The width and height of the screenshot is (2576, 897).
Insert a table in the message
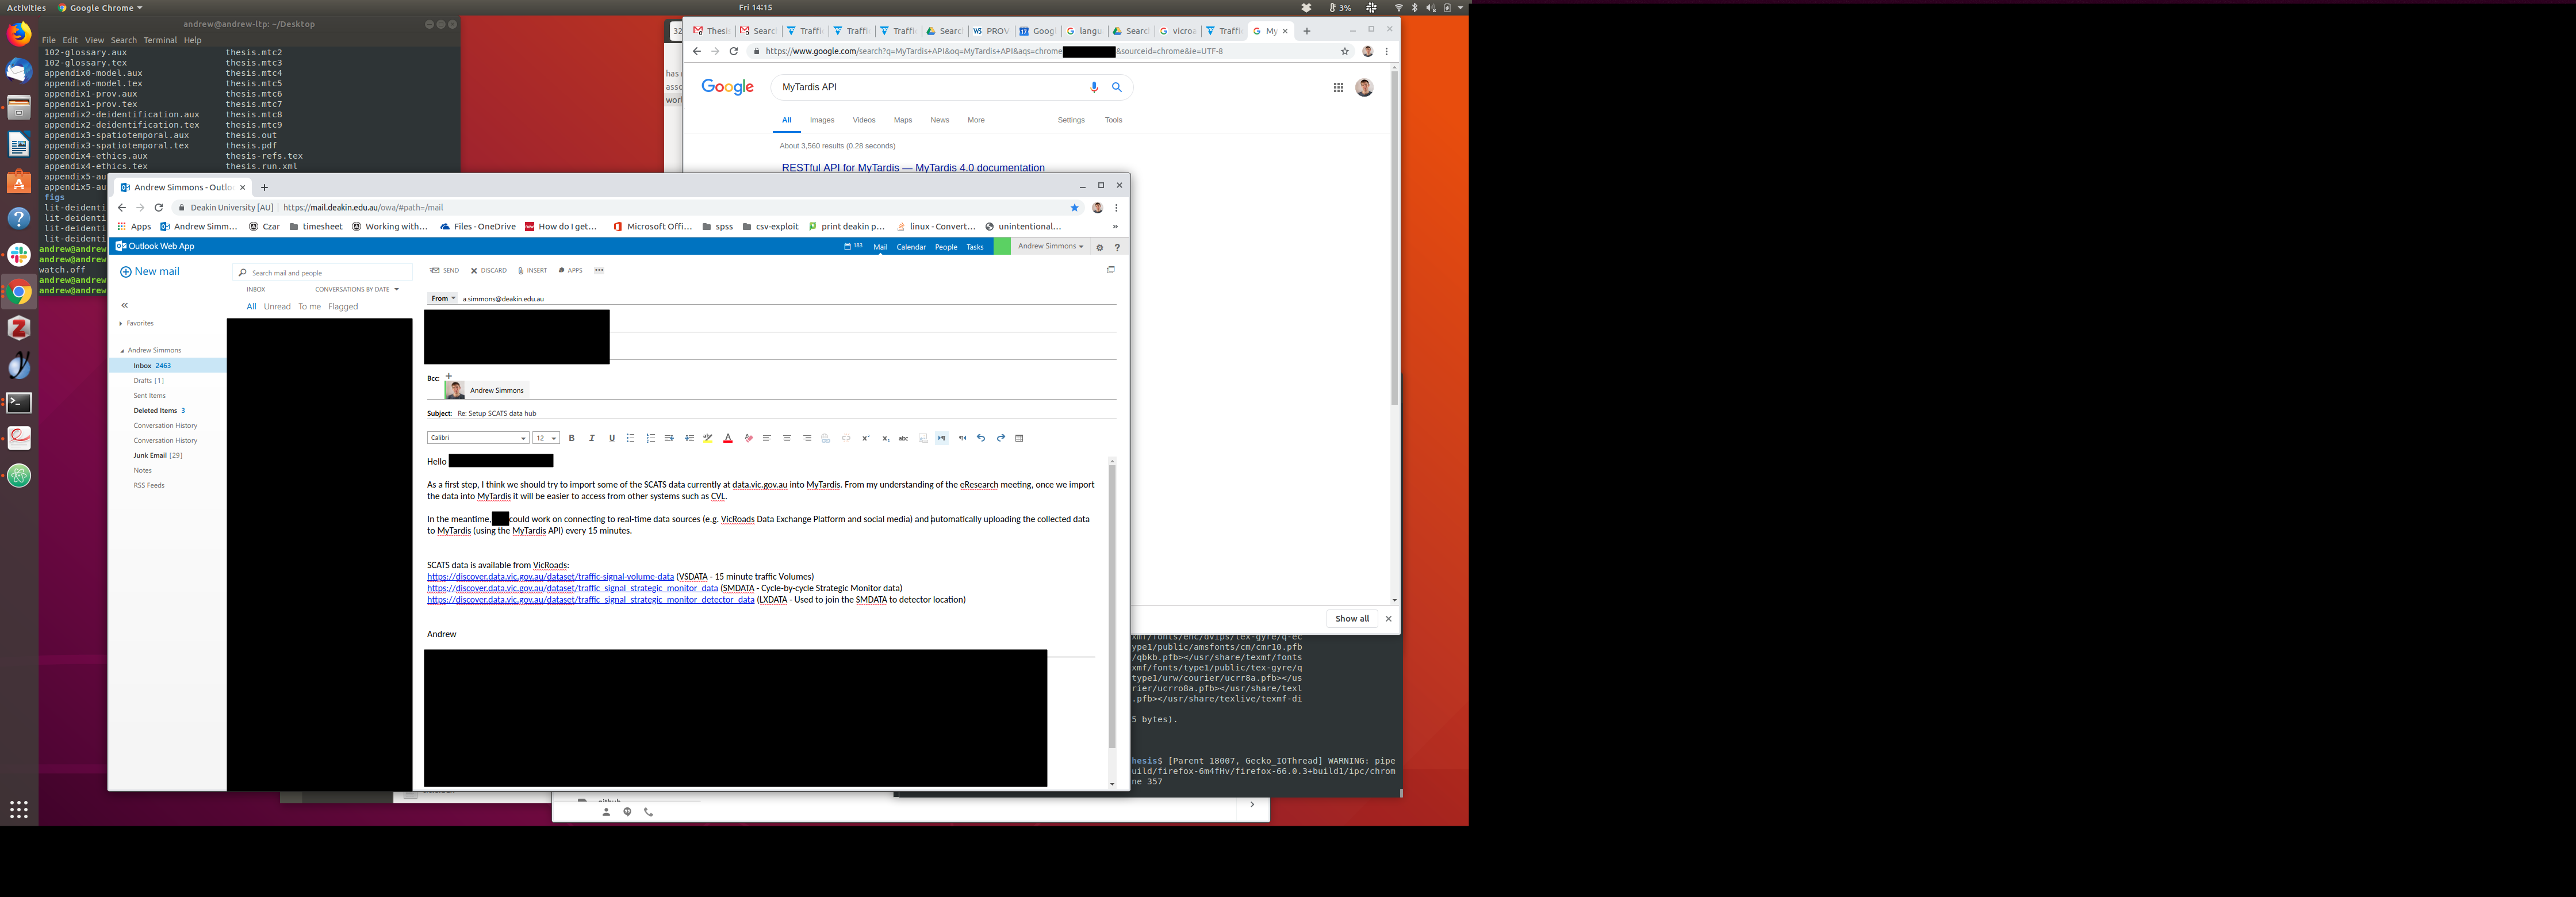[1019, 438]
